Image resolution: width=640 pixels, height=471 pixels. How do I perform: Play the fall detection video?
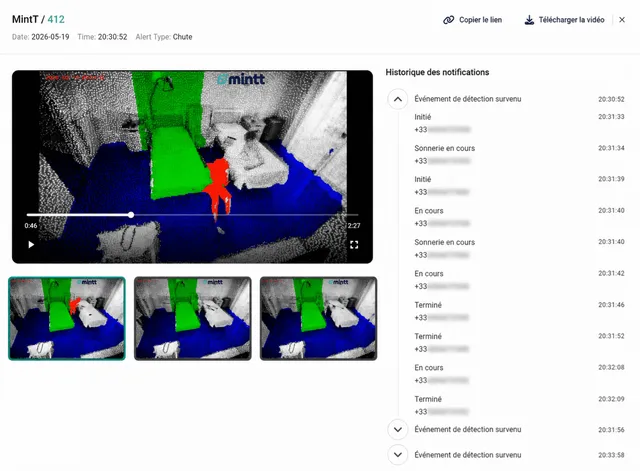tap(31, 244)
